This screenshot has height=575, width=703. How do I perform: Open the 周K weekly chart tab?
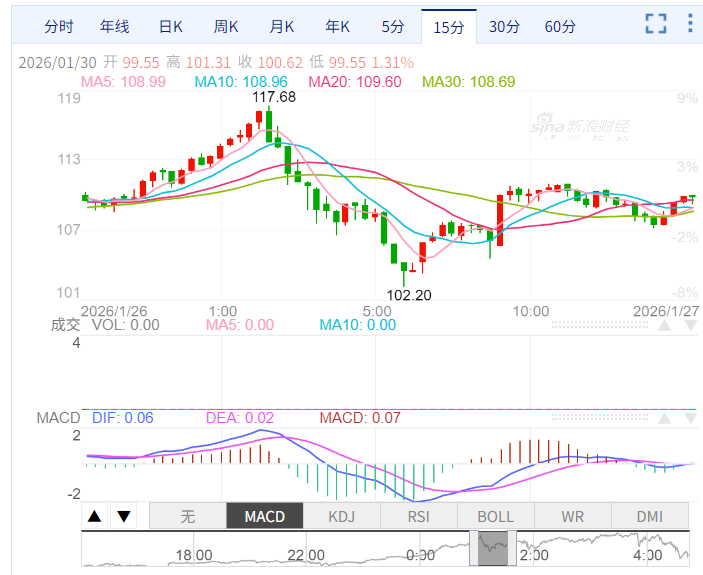pos(226,26)
